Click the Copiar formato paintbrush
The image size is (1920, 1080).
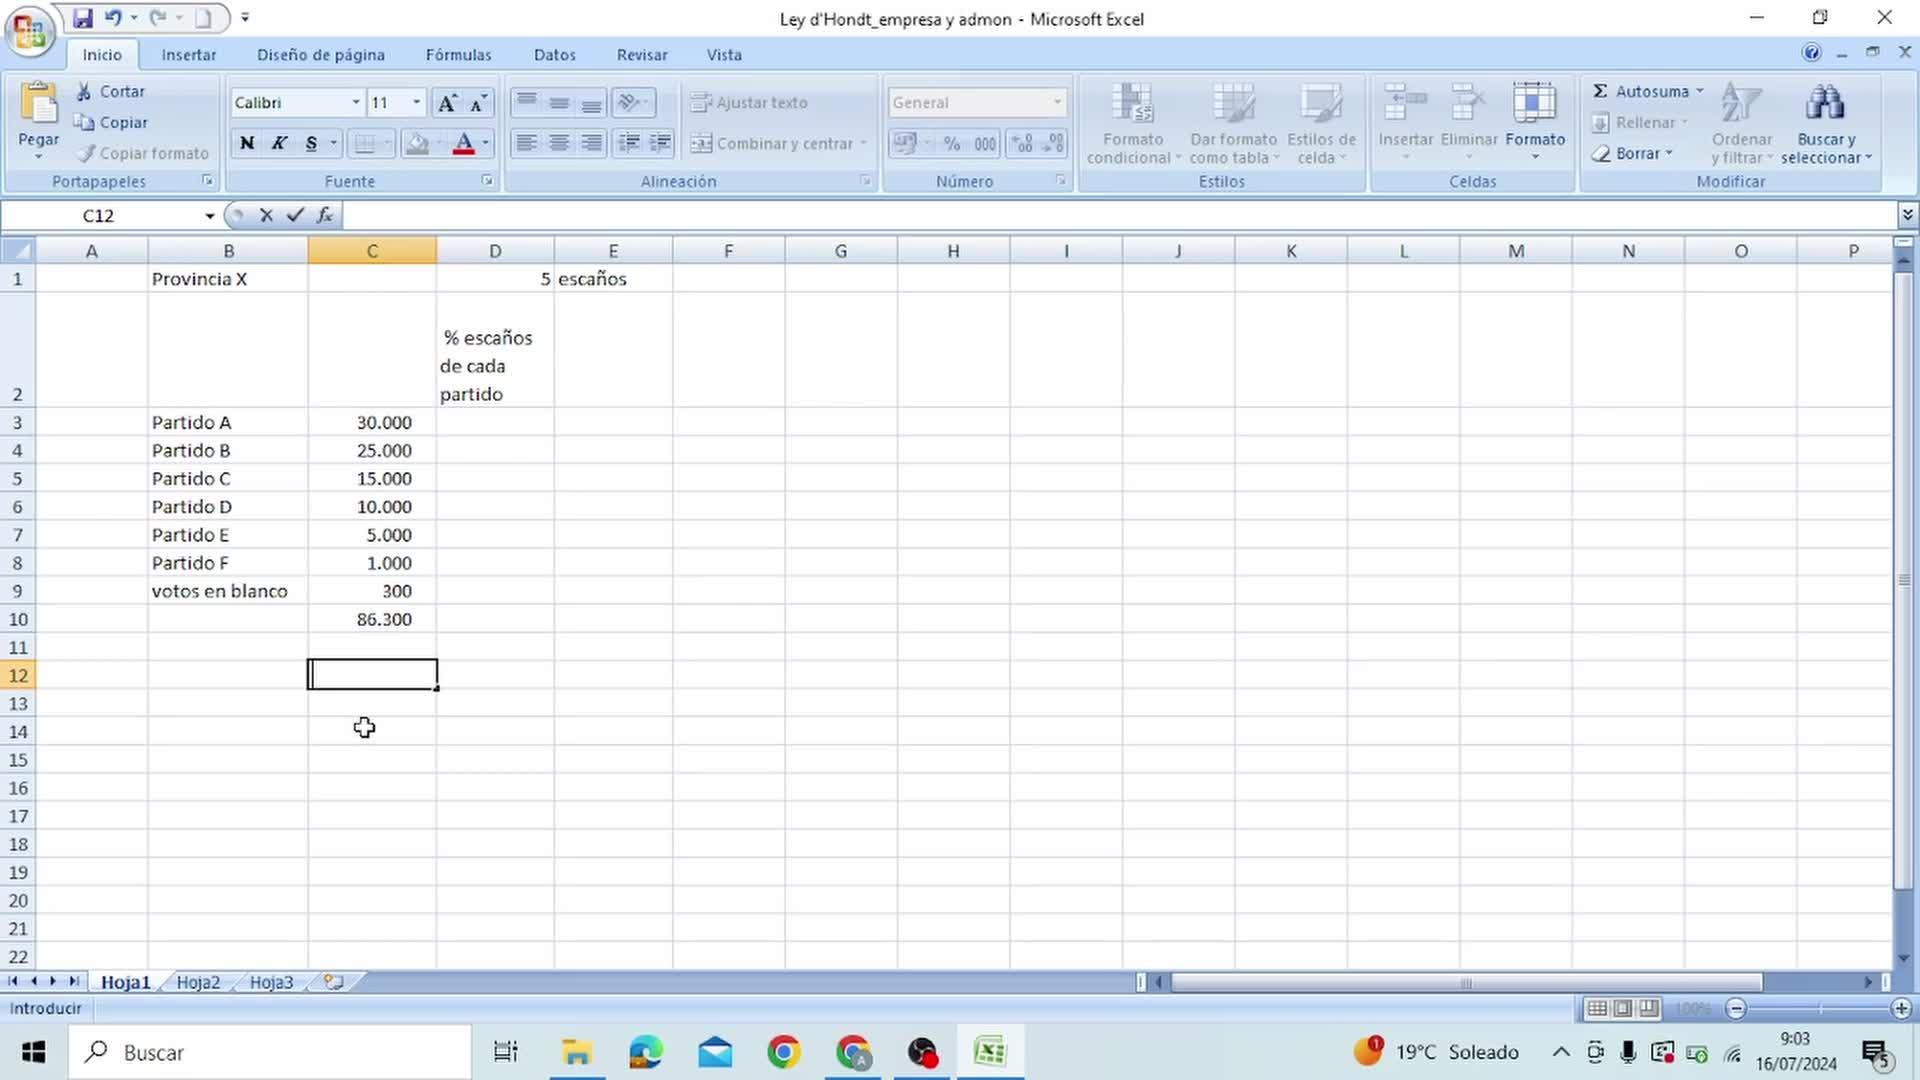tap(87, 153)
